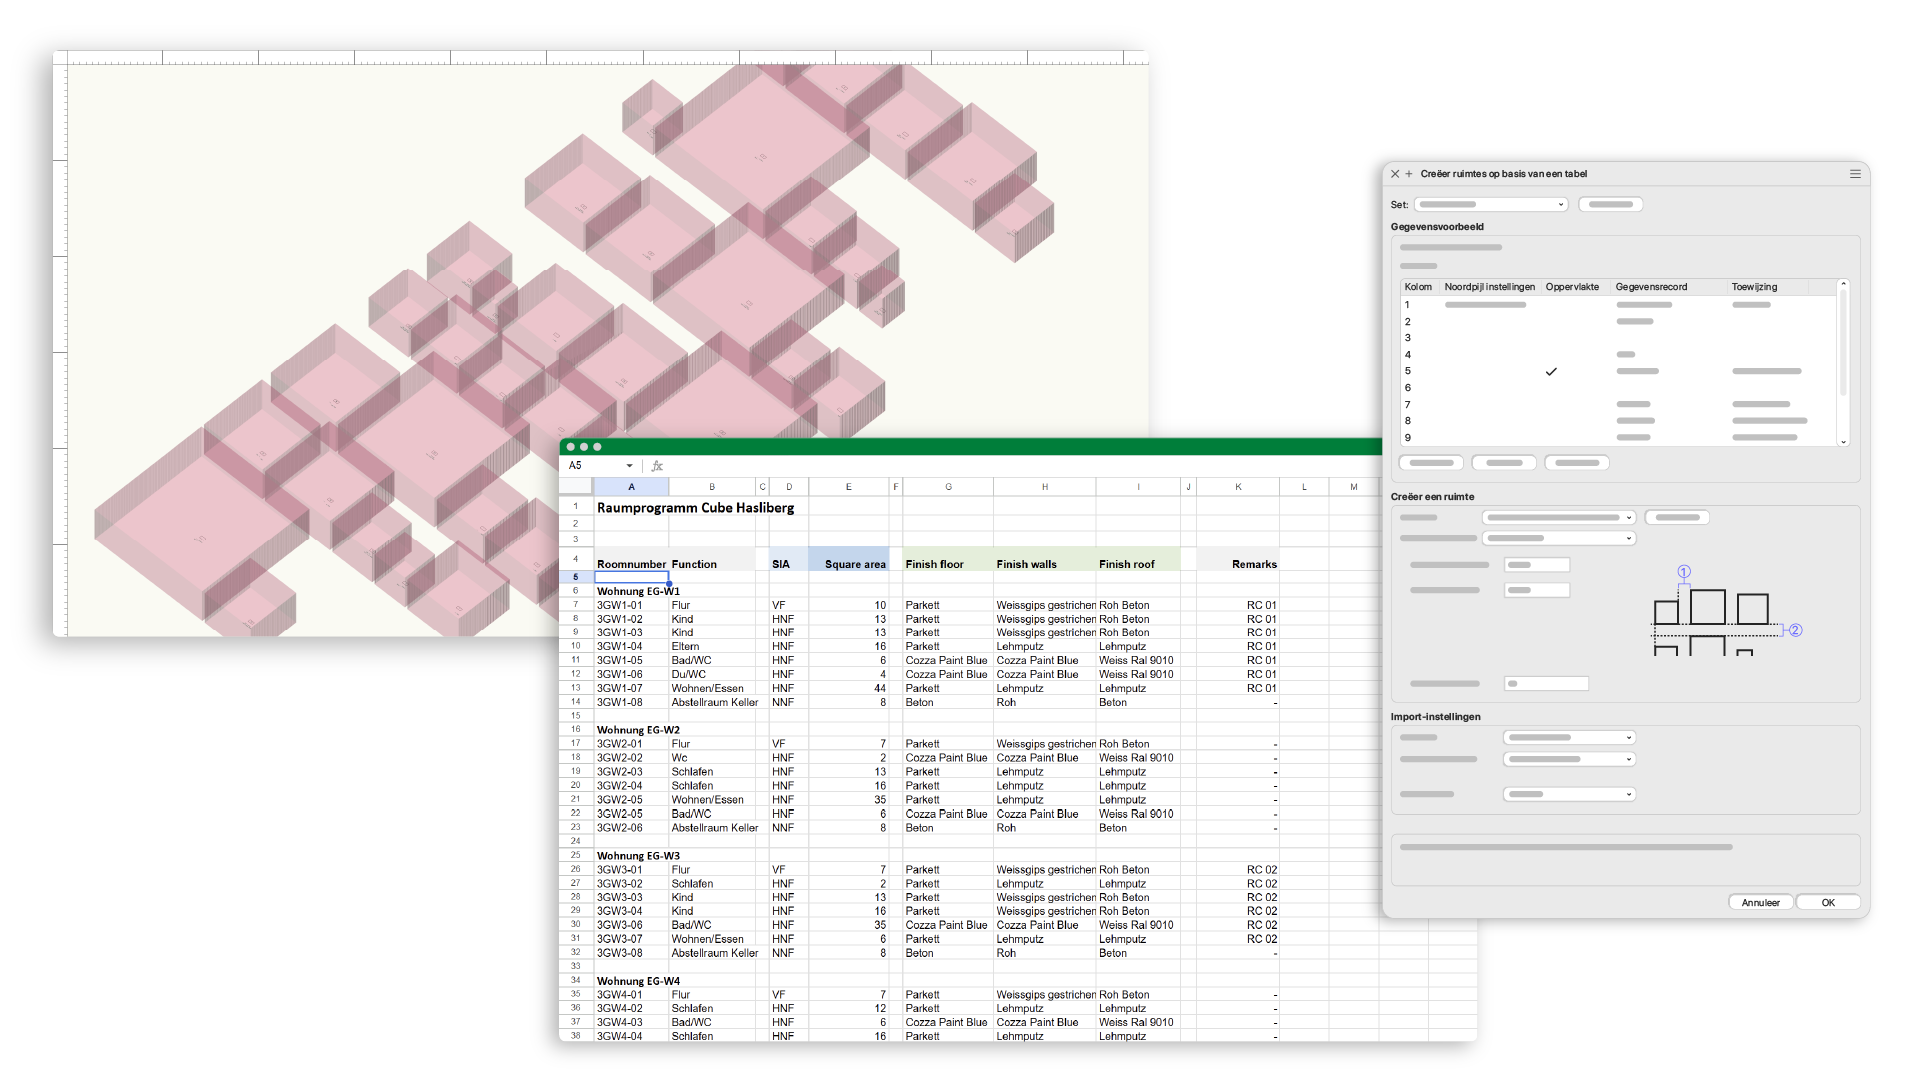Viewport: 1920px width, 1080px height.
Task: Select the Square area header cell
Action: pos(848,564)
